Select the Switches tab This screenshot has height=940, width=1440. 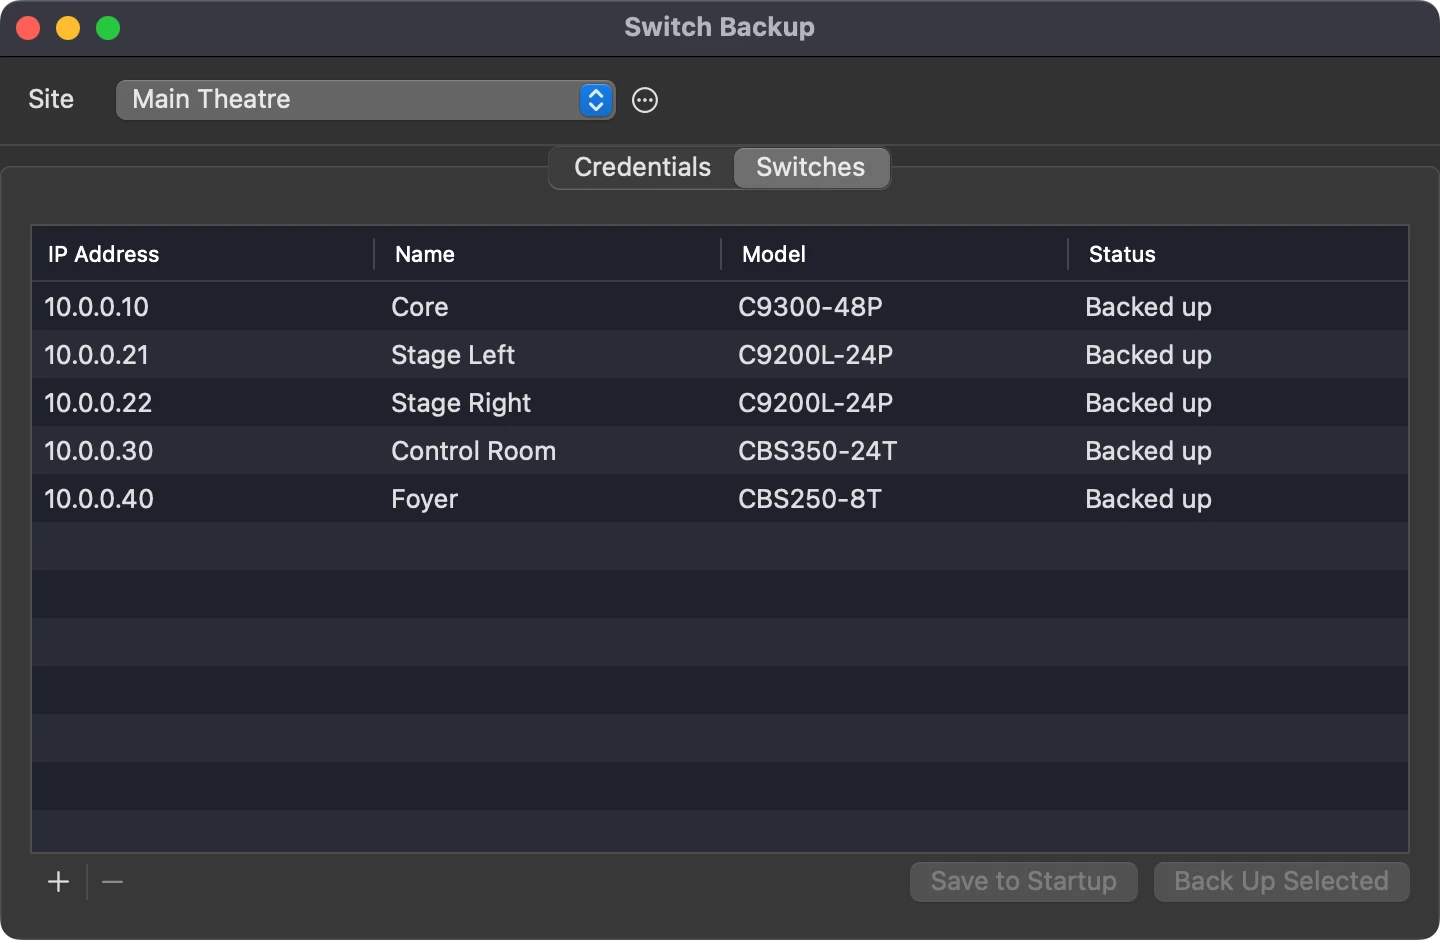tap(811, 167)
